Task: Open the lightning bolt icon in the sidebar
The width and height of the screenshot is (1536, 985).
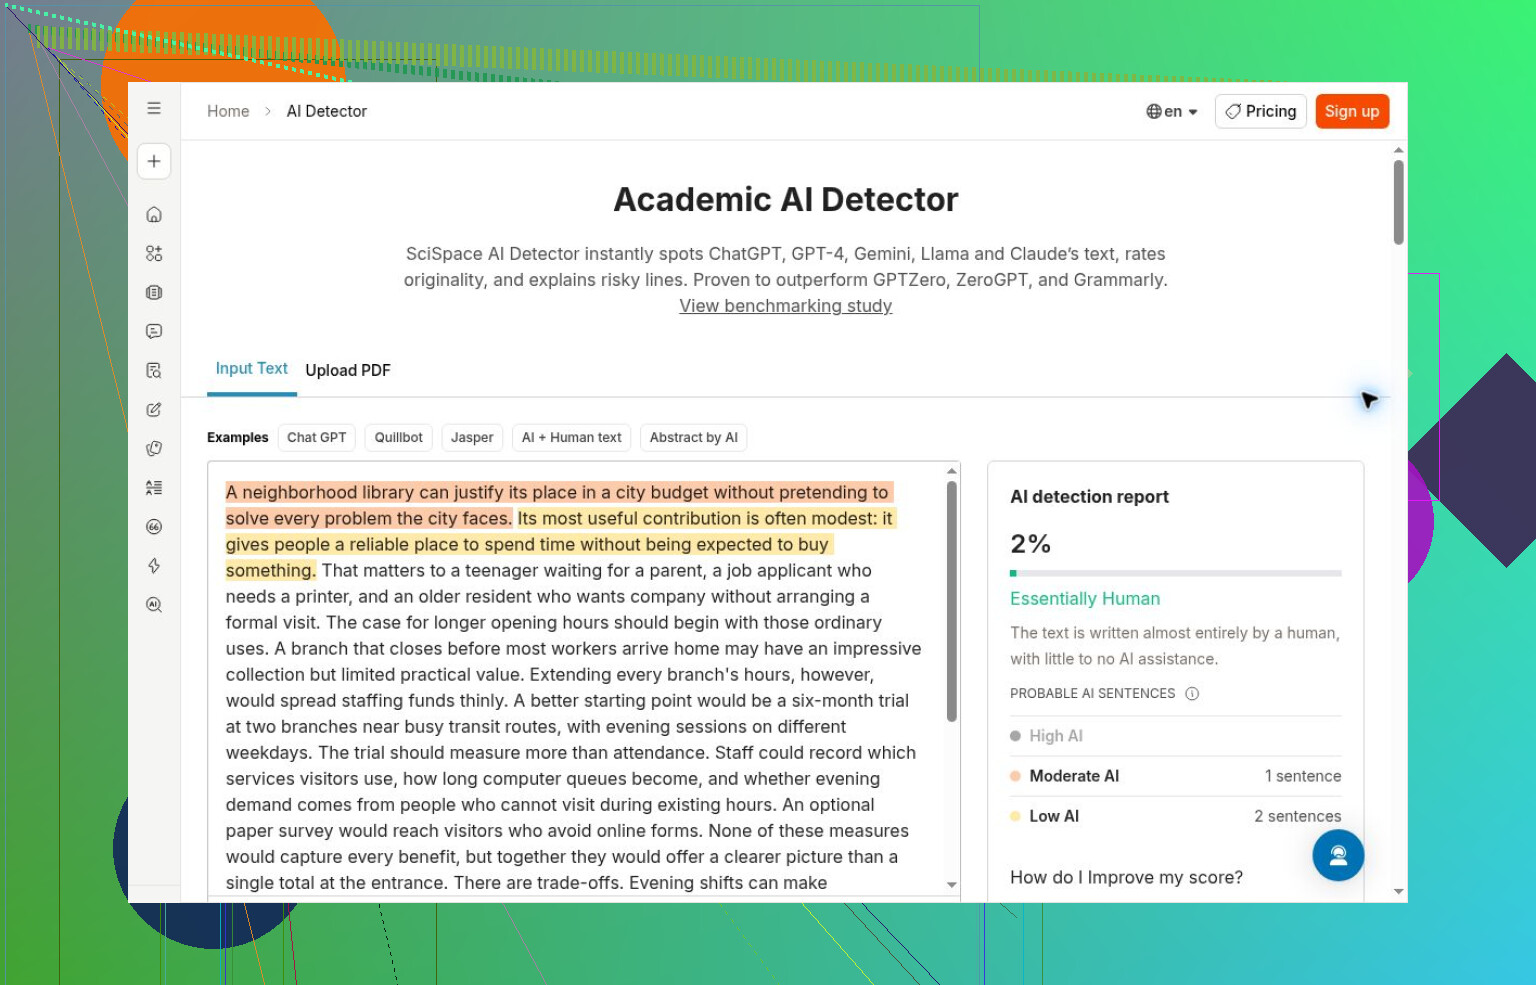Action: pos(154,566)
